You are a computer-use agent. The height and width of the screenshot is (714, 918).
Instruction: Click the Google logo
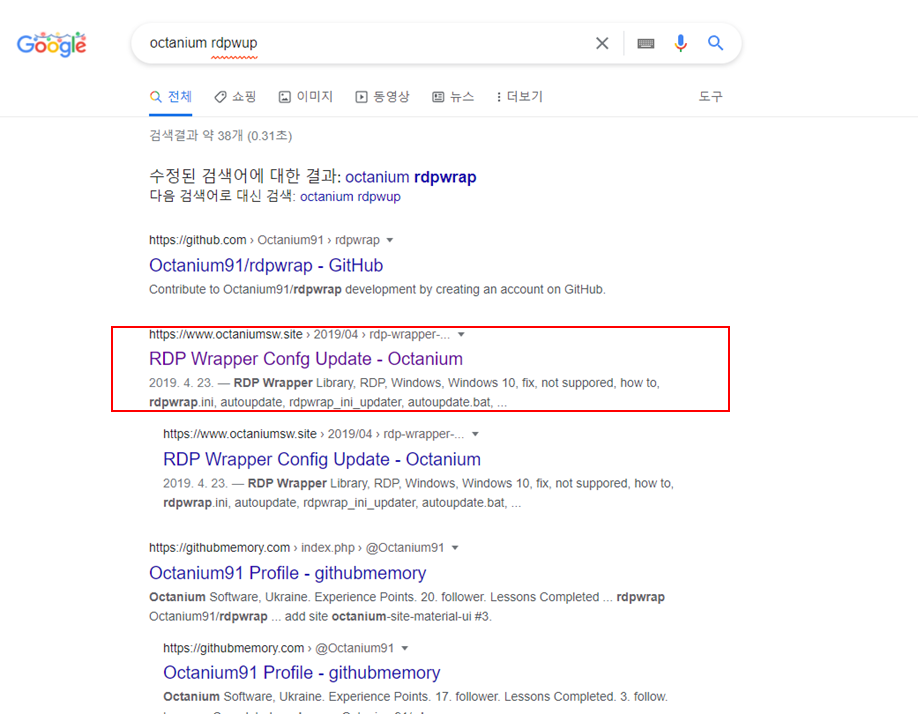(52, 44)
